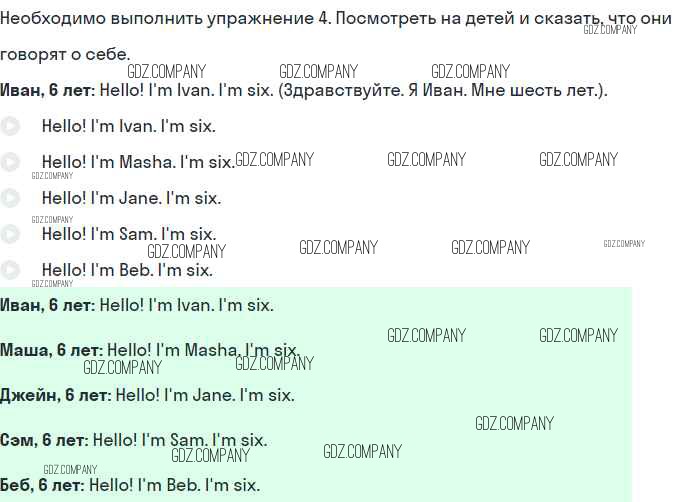This screenshot has height=502, width=680.
Task: Play the Beb sentence audio
Action: click(x=10, y=270)
